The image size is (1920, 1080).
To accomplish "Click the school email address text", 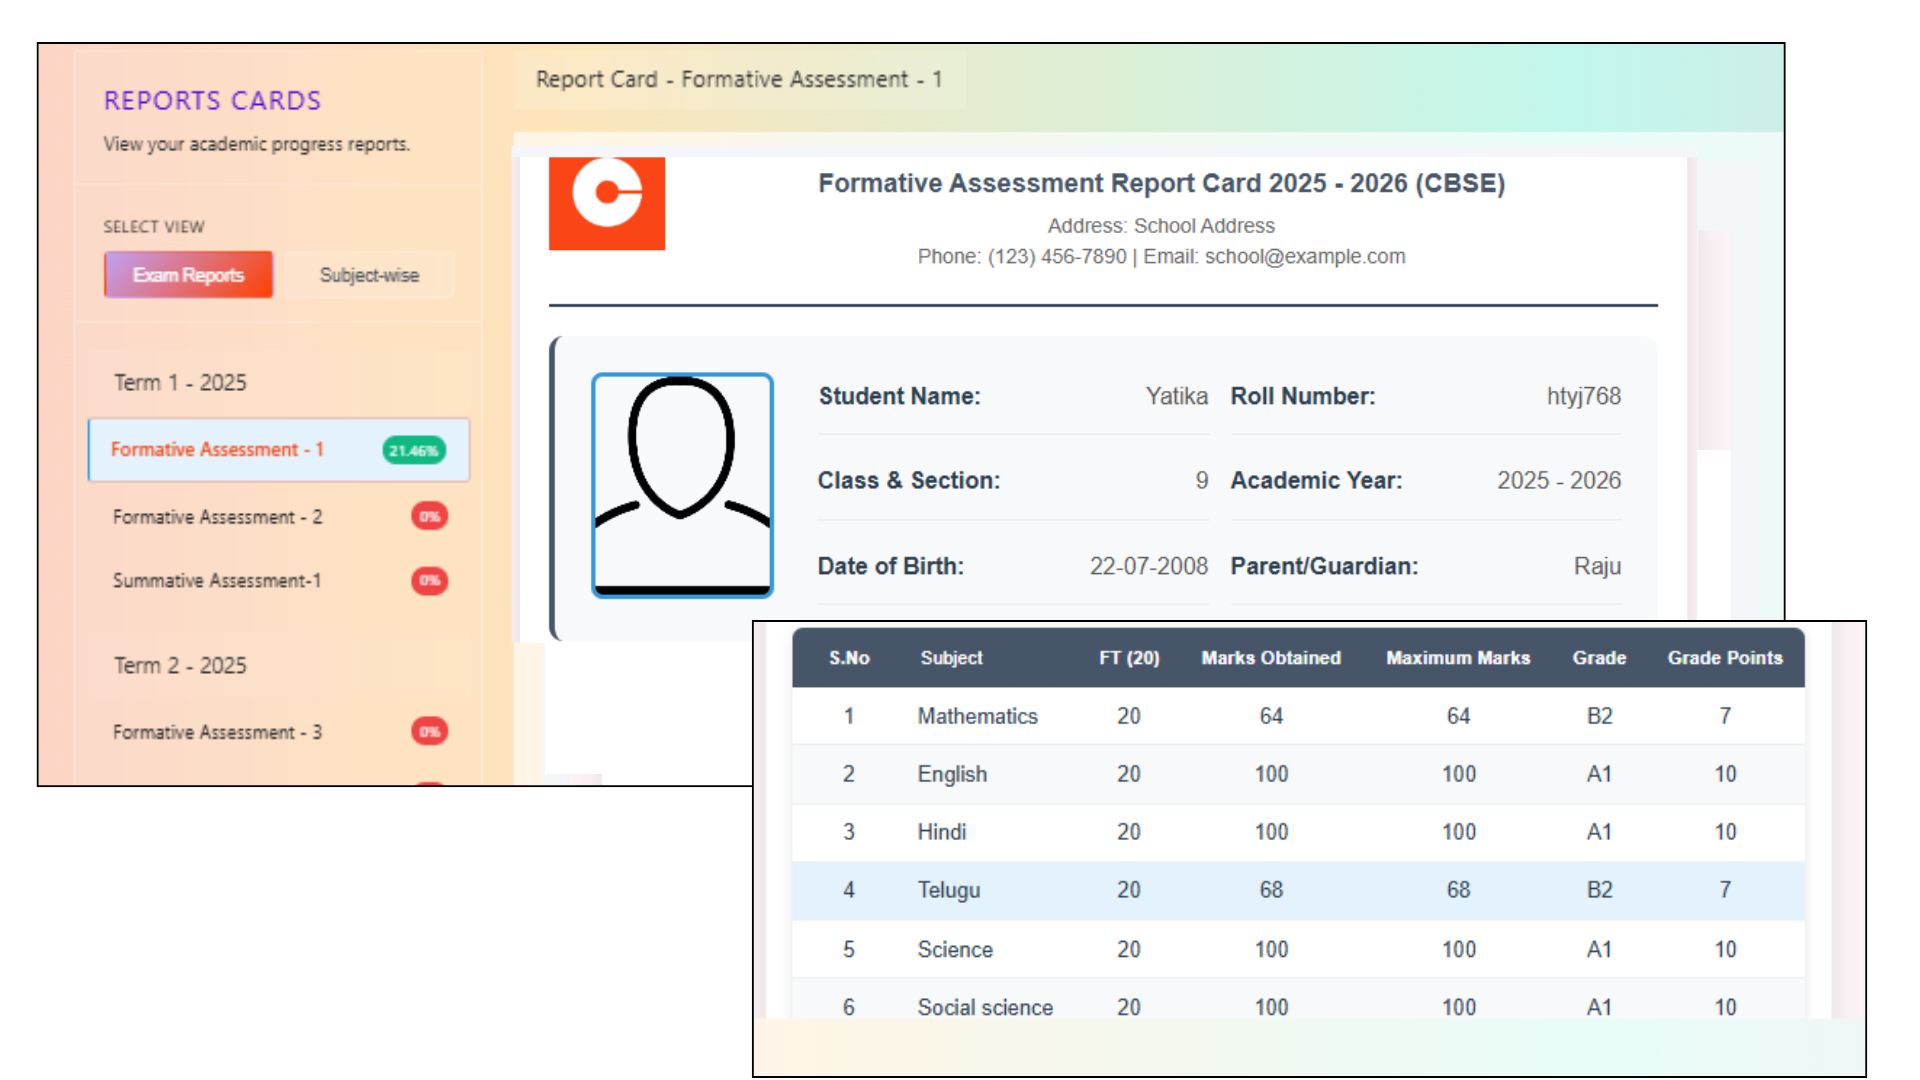I will [x=1304, y=257].
